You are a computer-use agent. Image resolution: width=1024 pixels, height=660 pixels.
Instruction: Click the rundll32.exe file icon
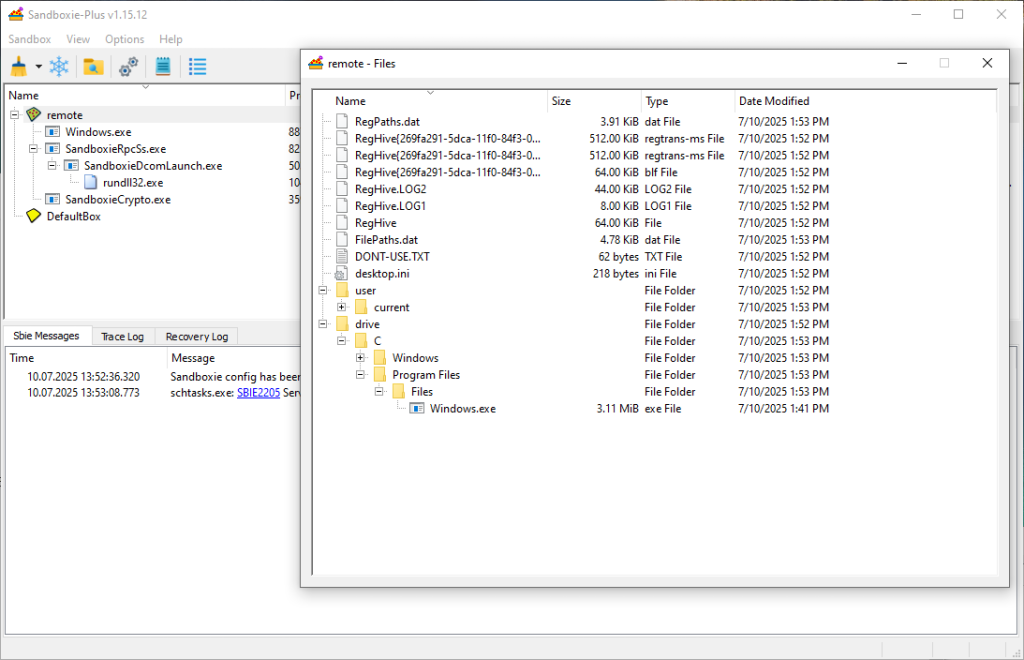pos(91,183)
